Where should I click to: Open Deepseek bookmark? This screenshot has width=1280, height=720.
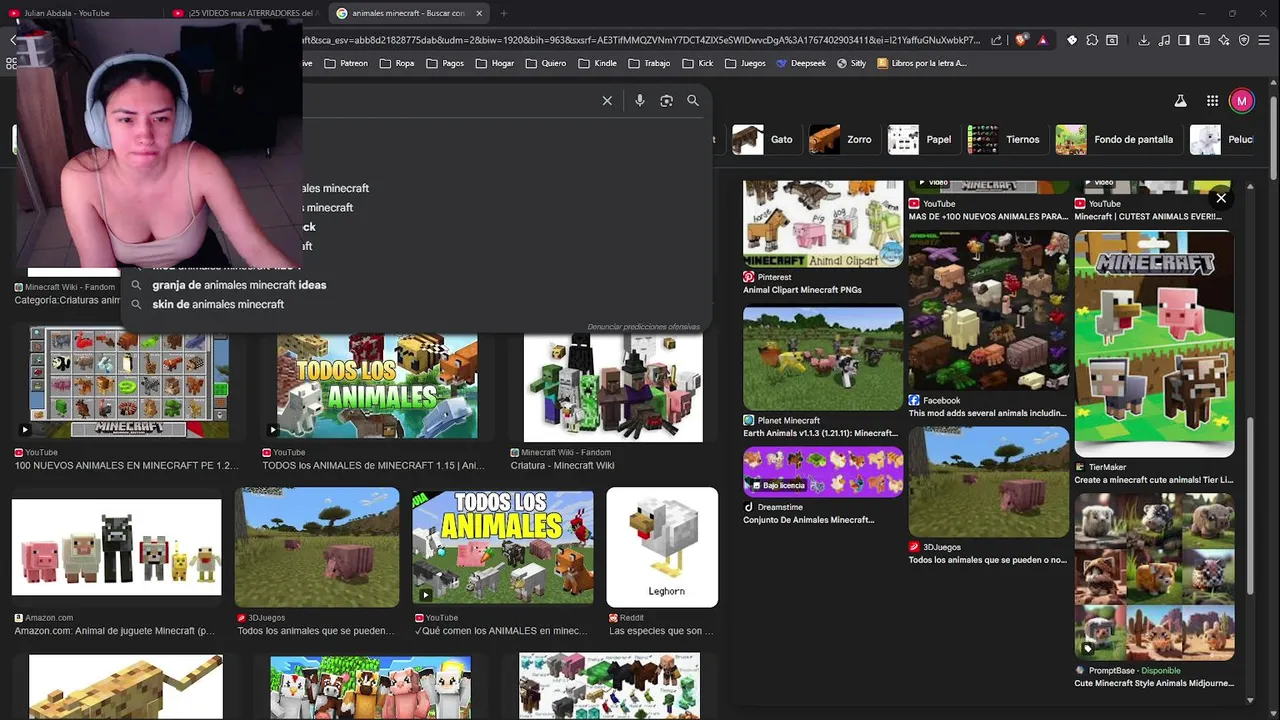coord(801,63)
